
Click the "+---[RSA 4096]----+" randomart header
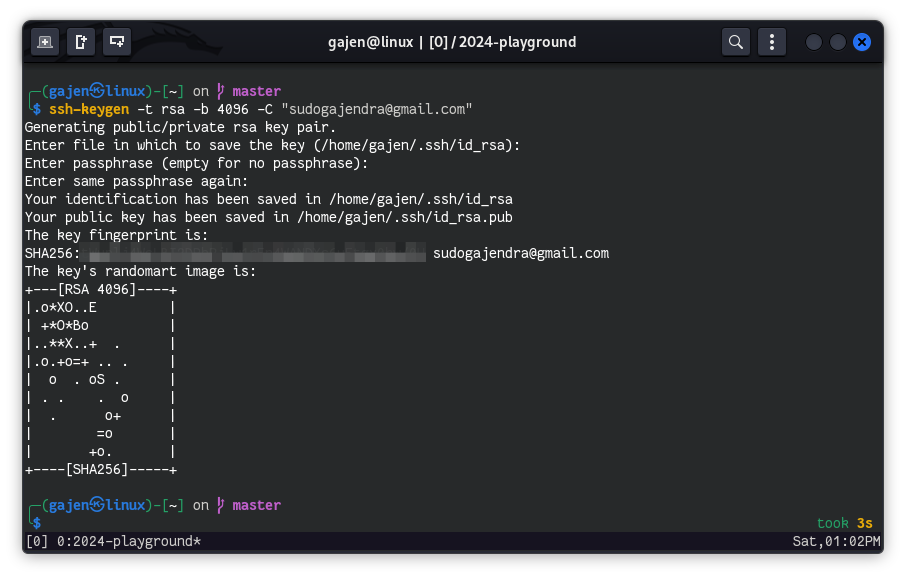click(x=101, y=290)
